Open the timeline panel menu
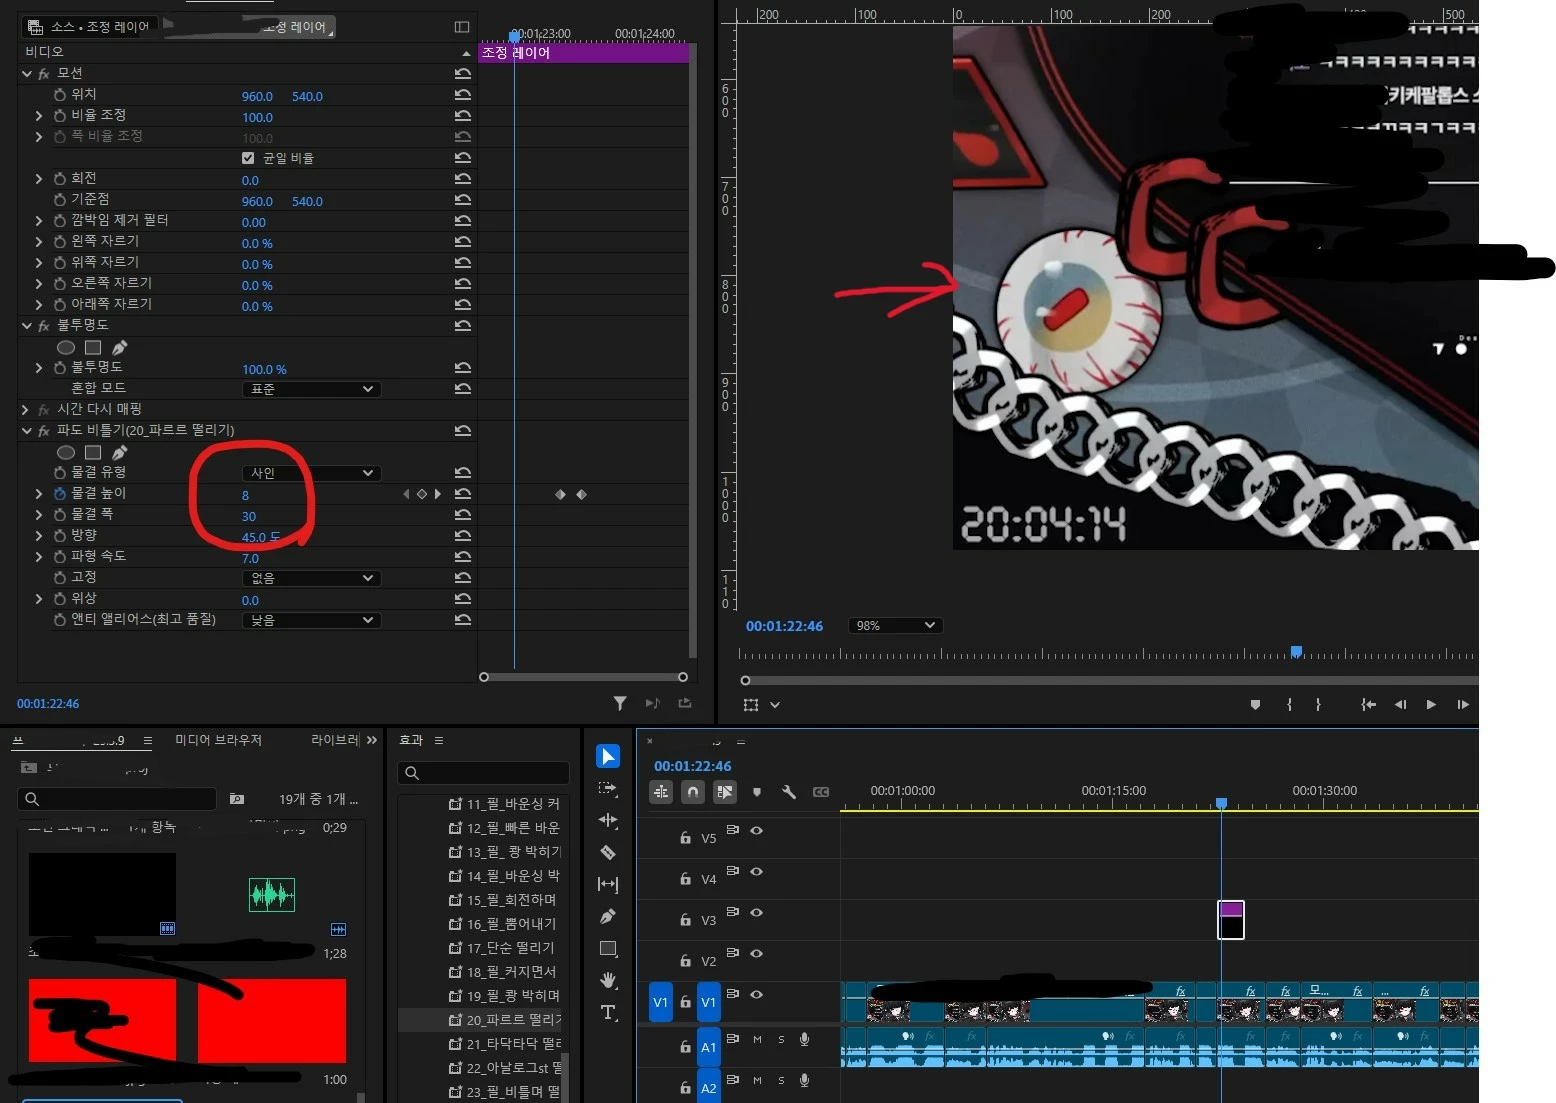This screenshot has width=1556, height=1103. click(741, 742)
